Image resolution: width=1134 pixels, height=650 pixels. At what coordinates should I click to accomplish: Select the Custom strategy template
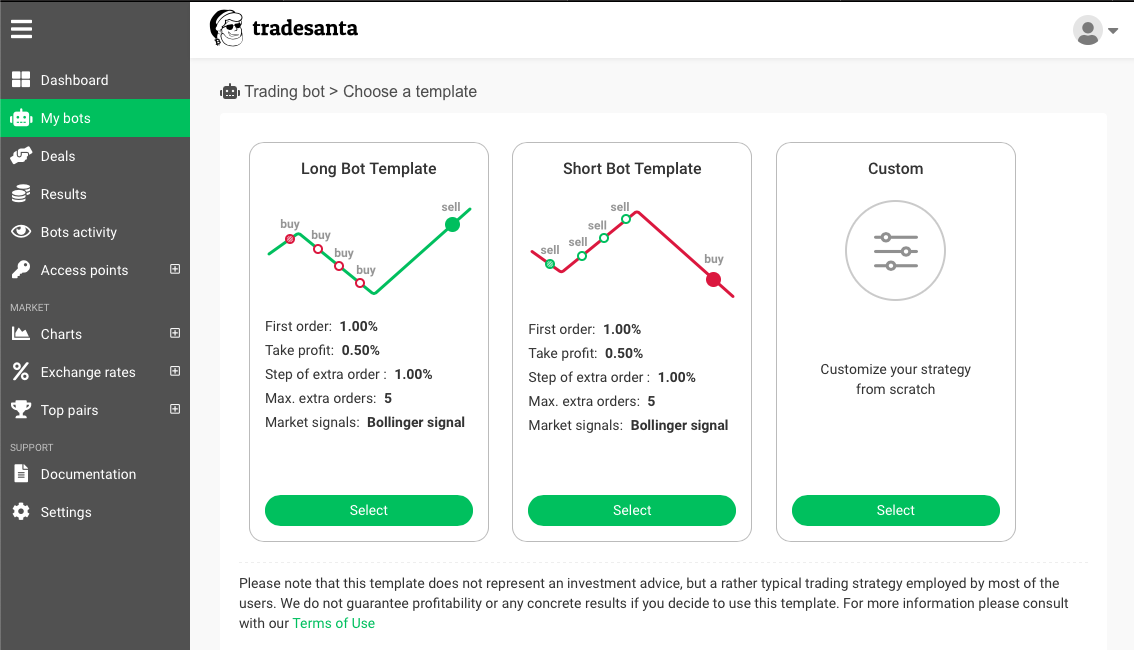click(x=896, y=510)
